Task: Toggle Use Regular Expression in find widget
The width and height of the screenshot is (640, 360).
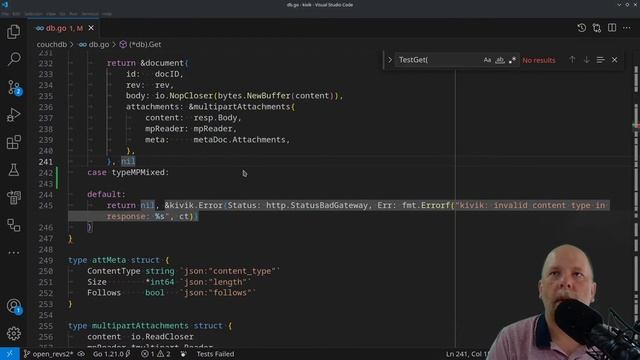Action: coord(512,60)
